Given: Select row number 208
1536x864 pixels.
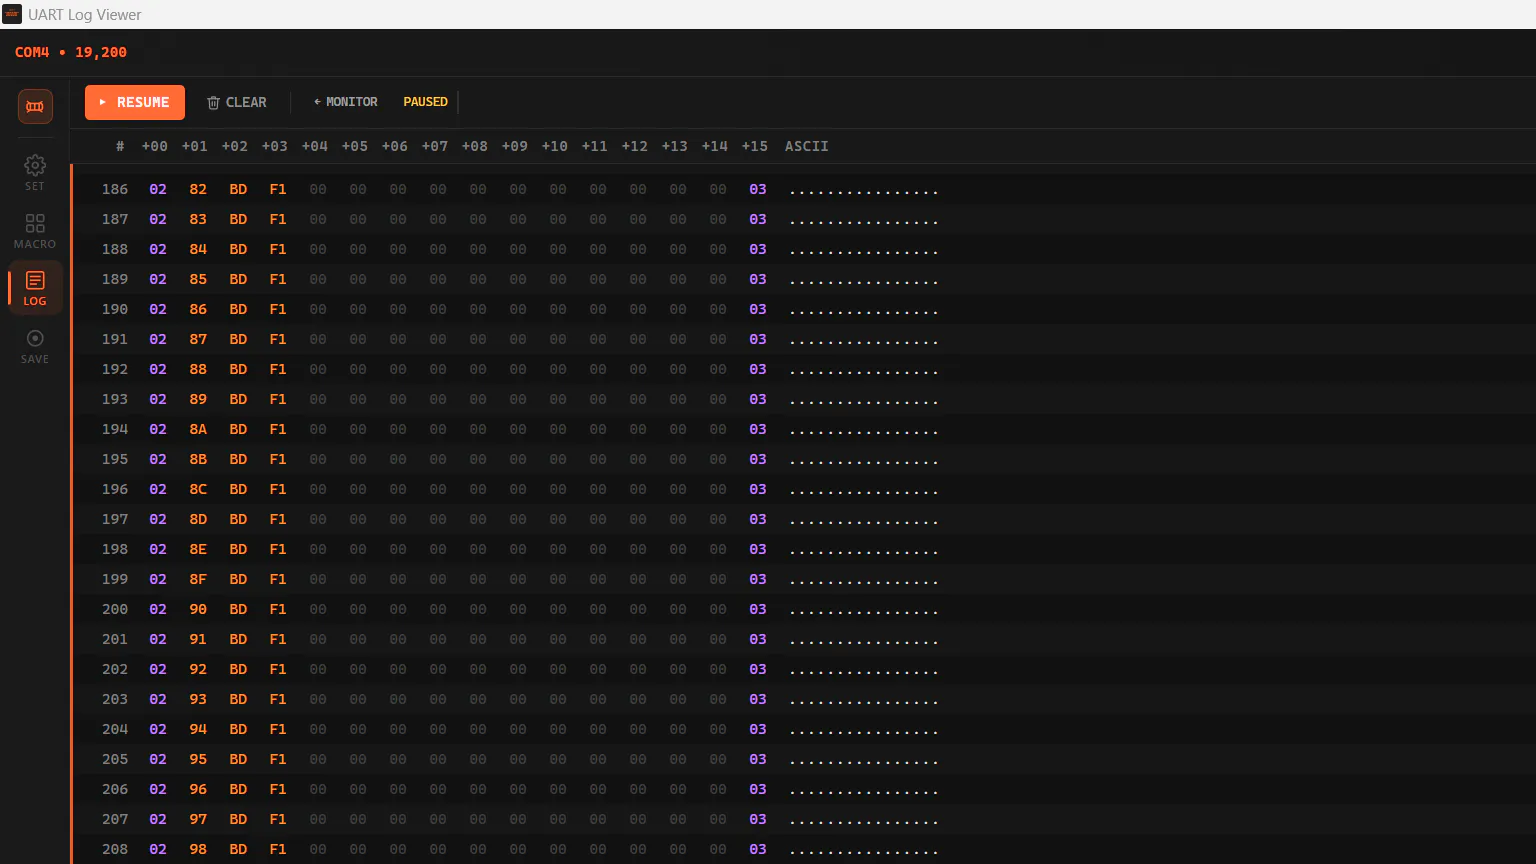Looking at the screenshot, I should click(115, 849).
